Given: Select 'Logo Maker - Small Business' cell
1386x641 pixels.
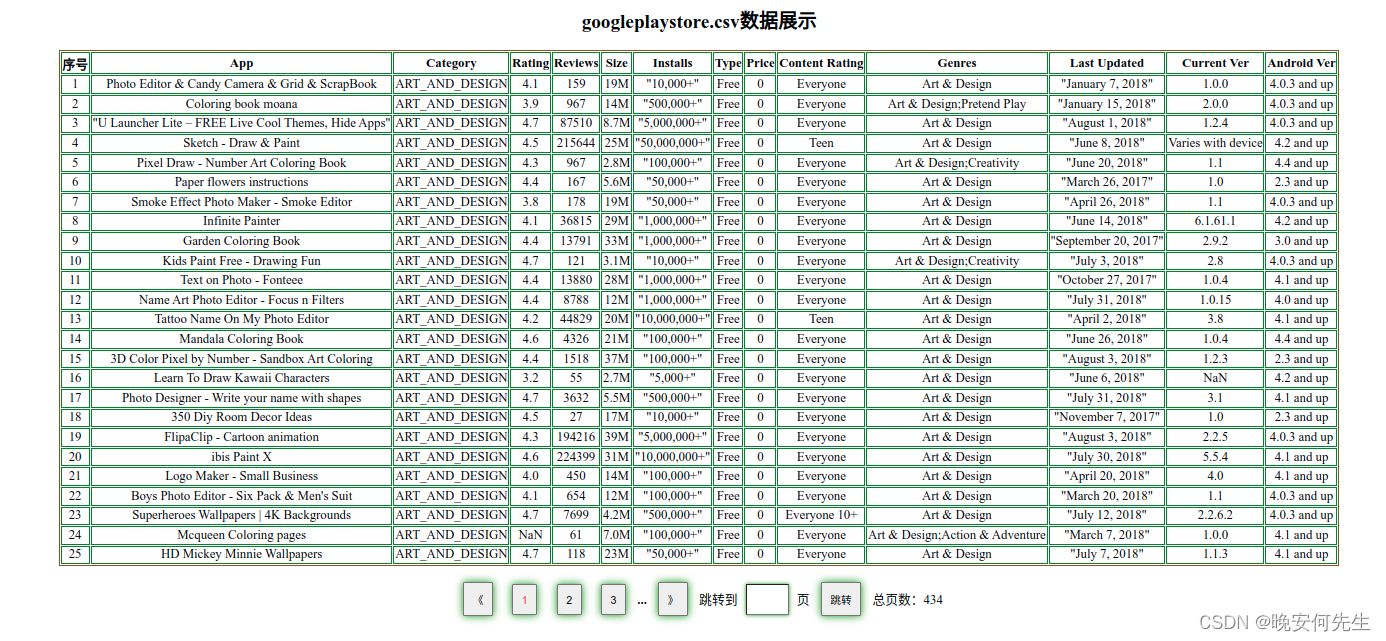Looking at the screenshot, I should (242, 476).
